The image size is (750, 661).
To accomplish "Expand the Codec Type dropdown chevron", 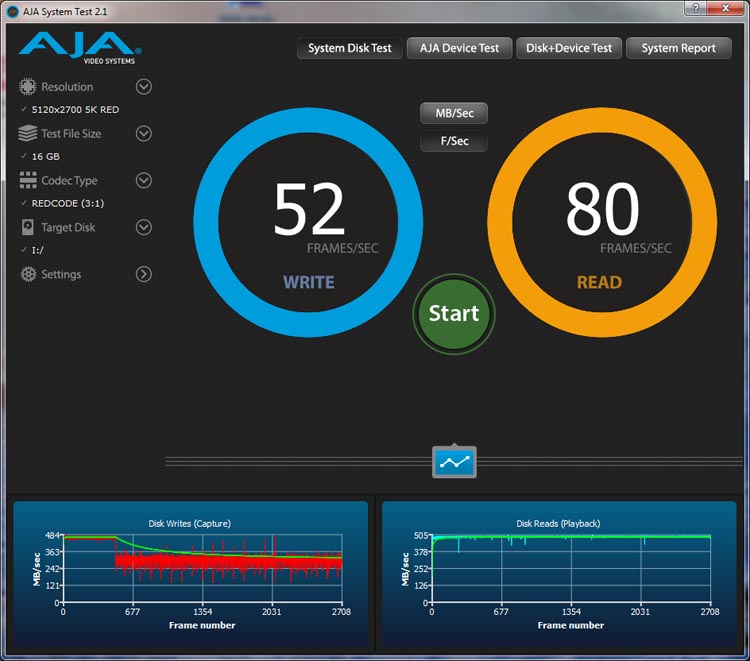I will pyautogui.click(x=143, y=180).
